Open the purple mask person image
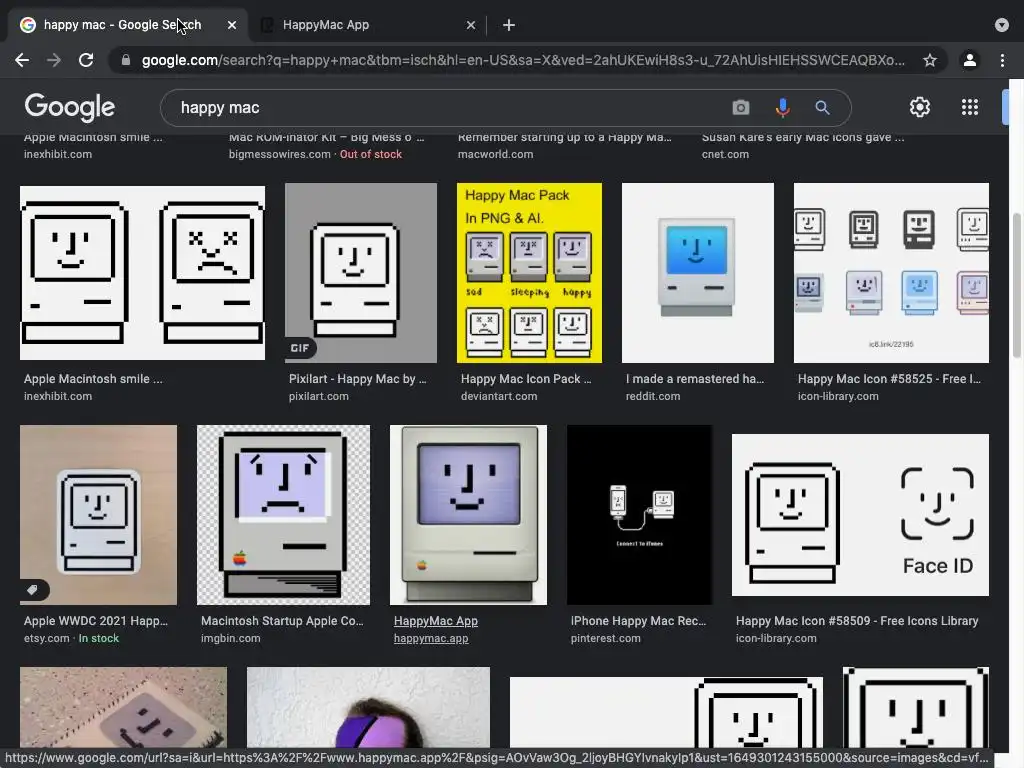The image size is (1024, 768). (x=368, y=707)
